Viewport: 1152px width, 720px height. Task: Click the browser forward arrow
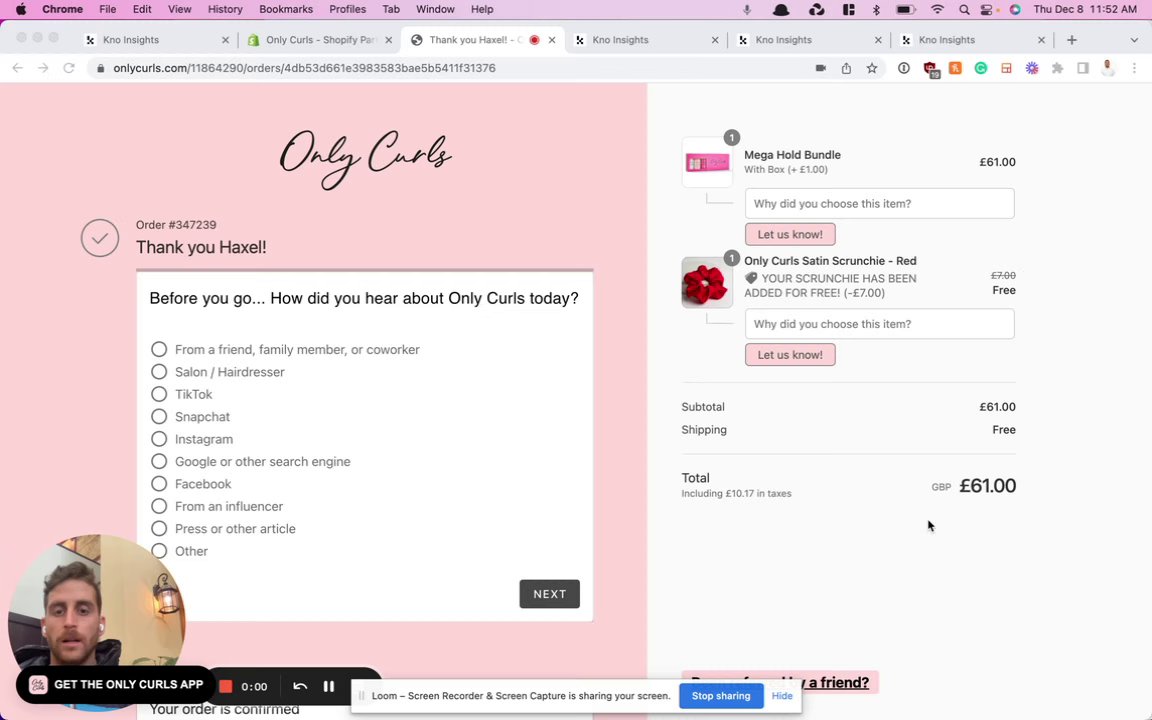[43, 68]
